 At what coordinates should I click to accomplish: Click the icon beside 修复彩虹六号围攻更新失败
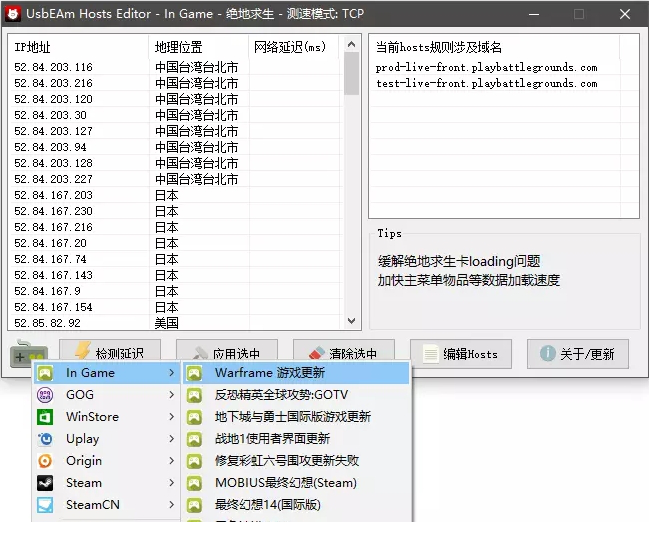point(194,461)
